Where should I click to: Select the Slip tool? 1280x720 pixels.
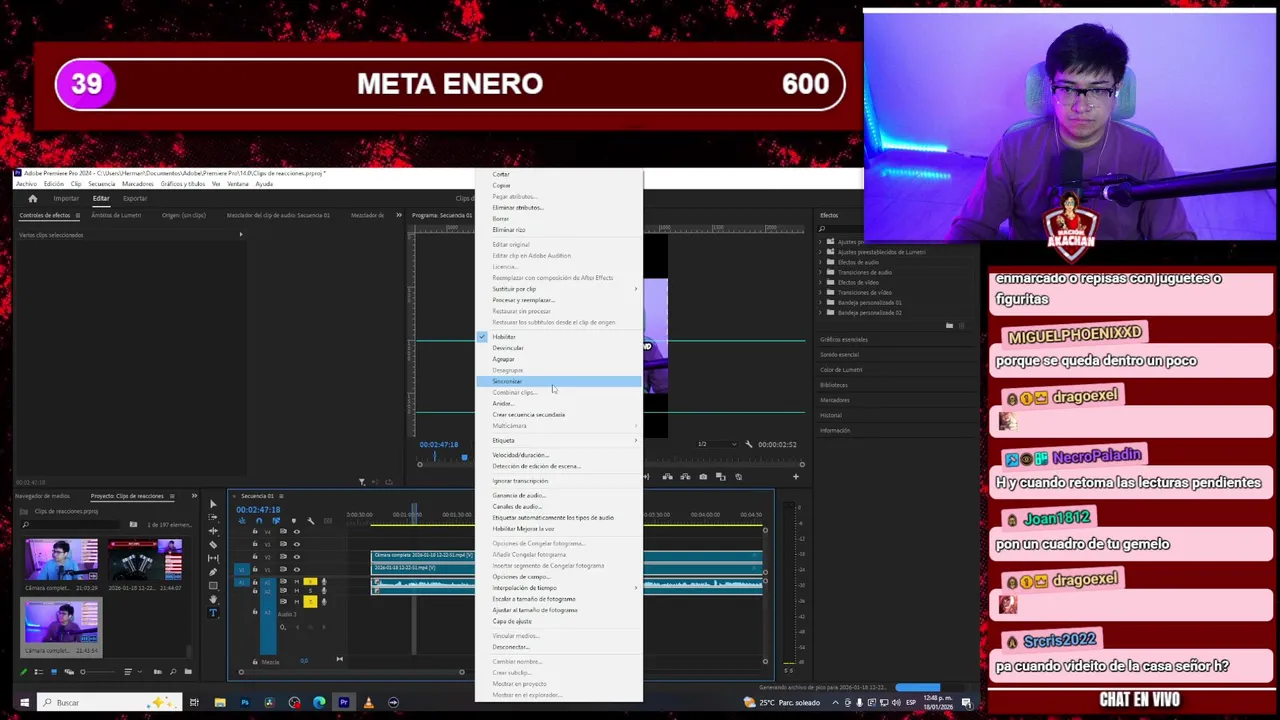(x=213, y=558)
